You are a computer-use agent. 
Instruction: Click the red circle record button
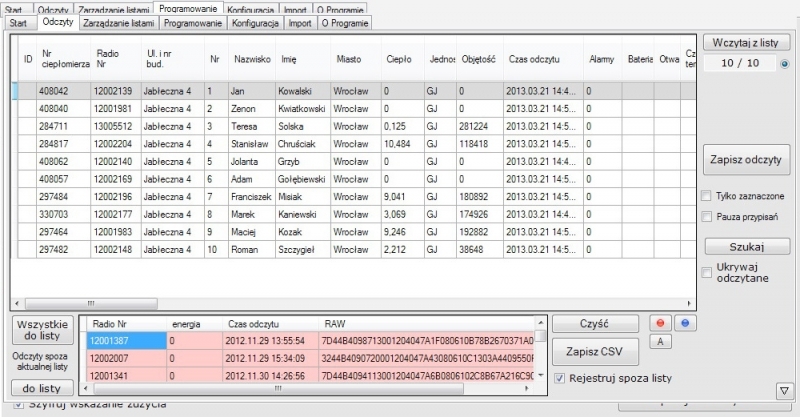coord(660,324)
